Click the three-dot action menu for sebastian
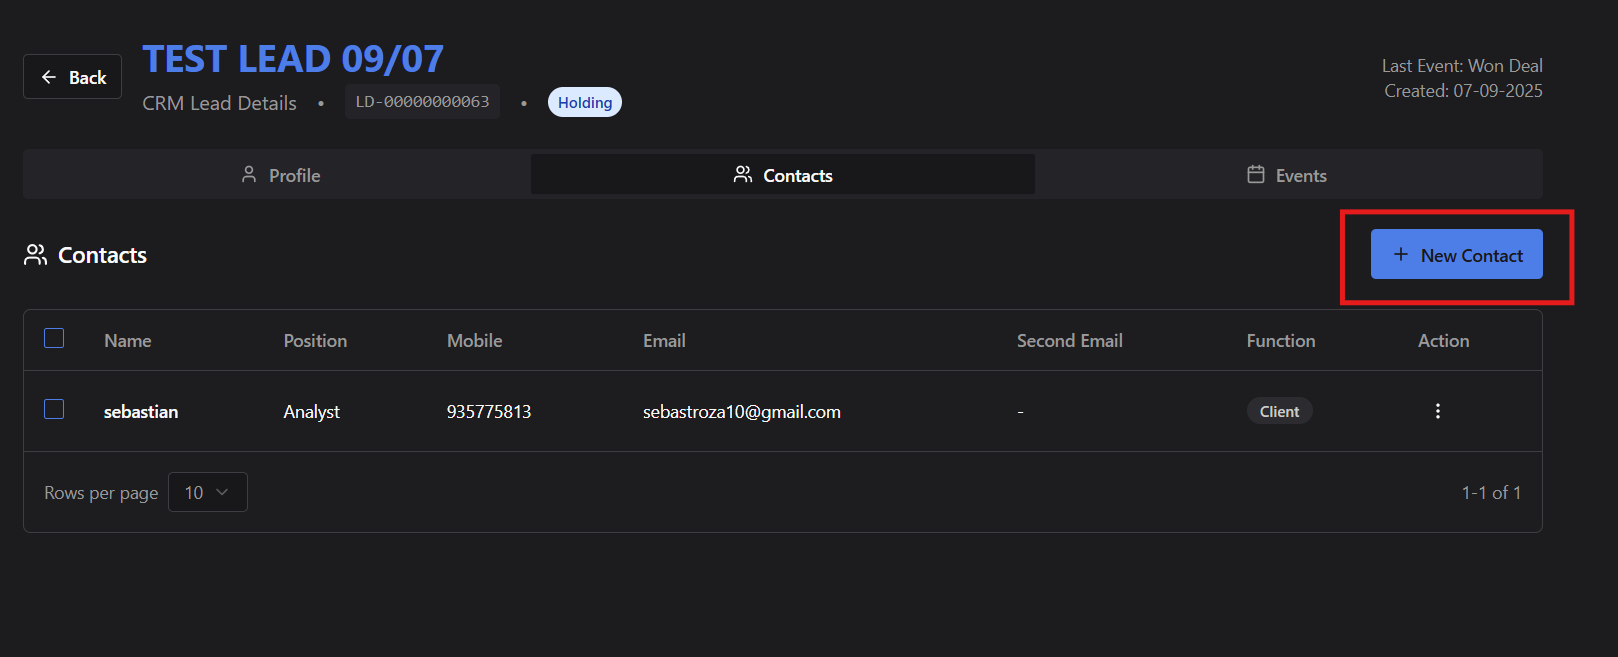This screenshot has height=657, width=1618. coord(1437,411)
